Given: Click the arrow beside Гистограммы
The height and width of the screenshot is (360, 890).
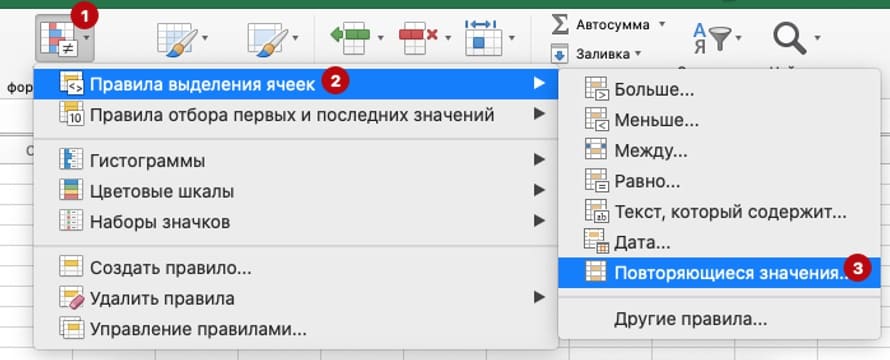Looking at the screenshot, I should [x=539, y=160].
